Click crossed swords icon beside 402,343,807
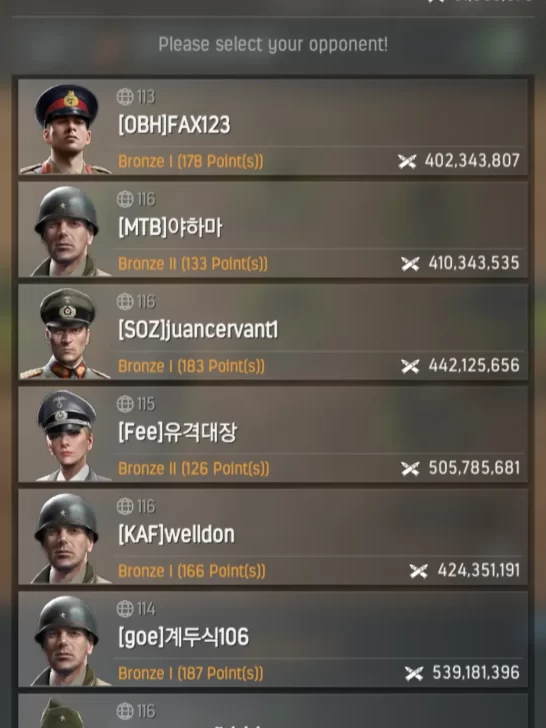 (407, 162)
